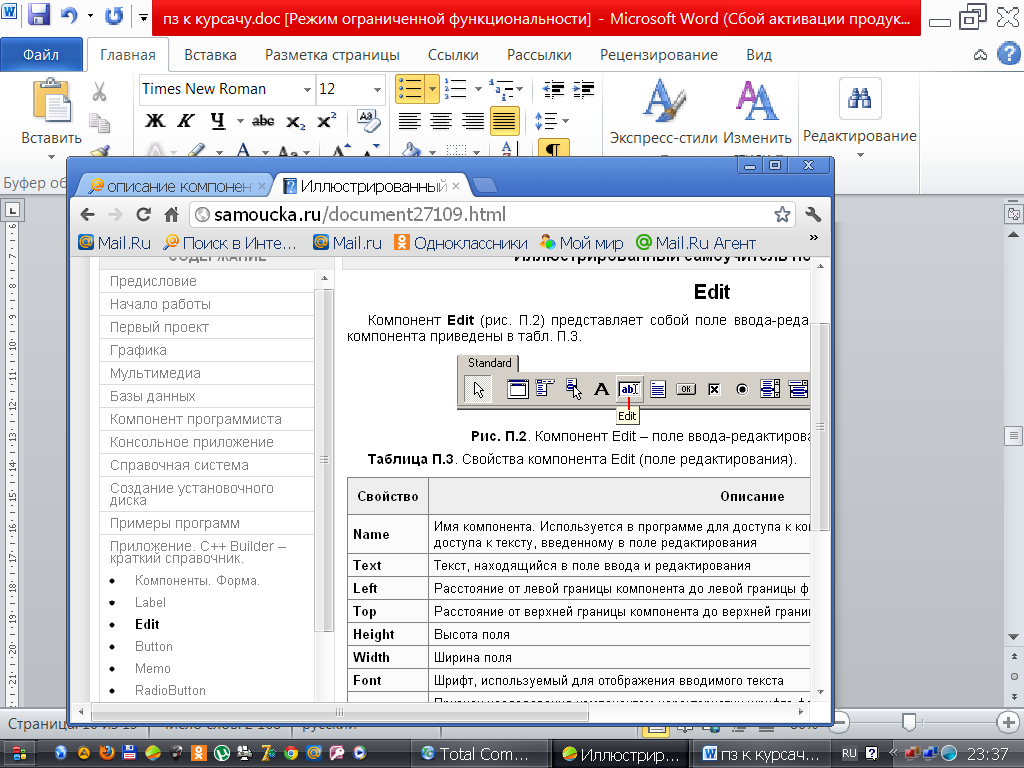Toggle right text alignment
The image size is (1024, 768).
472,121
